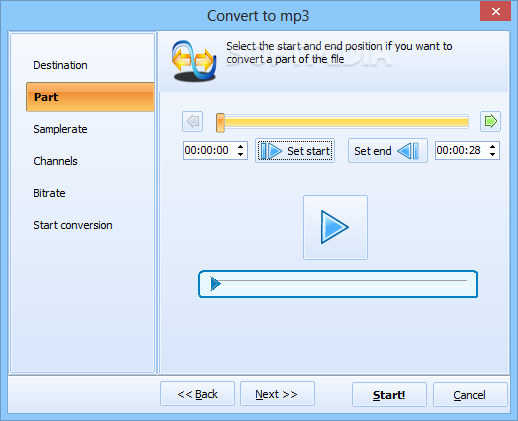Open the Destination step
The width and height of the screenshot is (518, 421).
tap(60, 65)
